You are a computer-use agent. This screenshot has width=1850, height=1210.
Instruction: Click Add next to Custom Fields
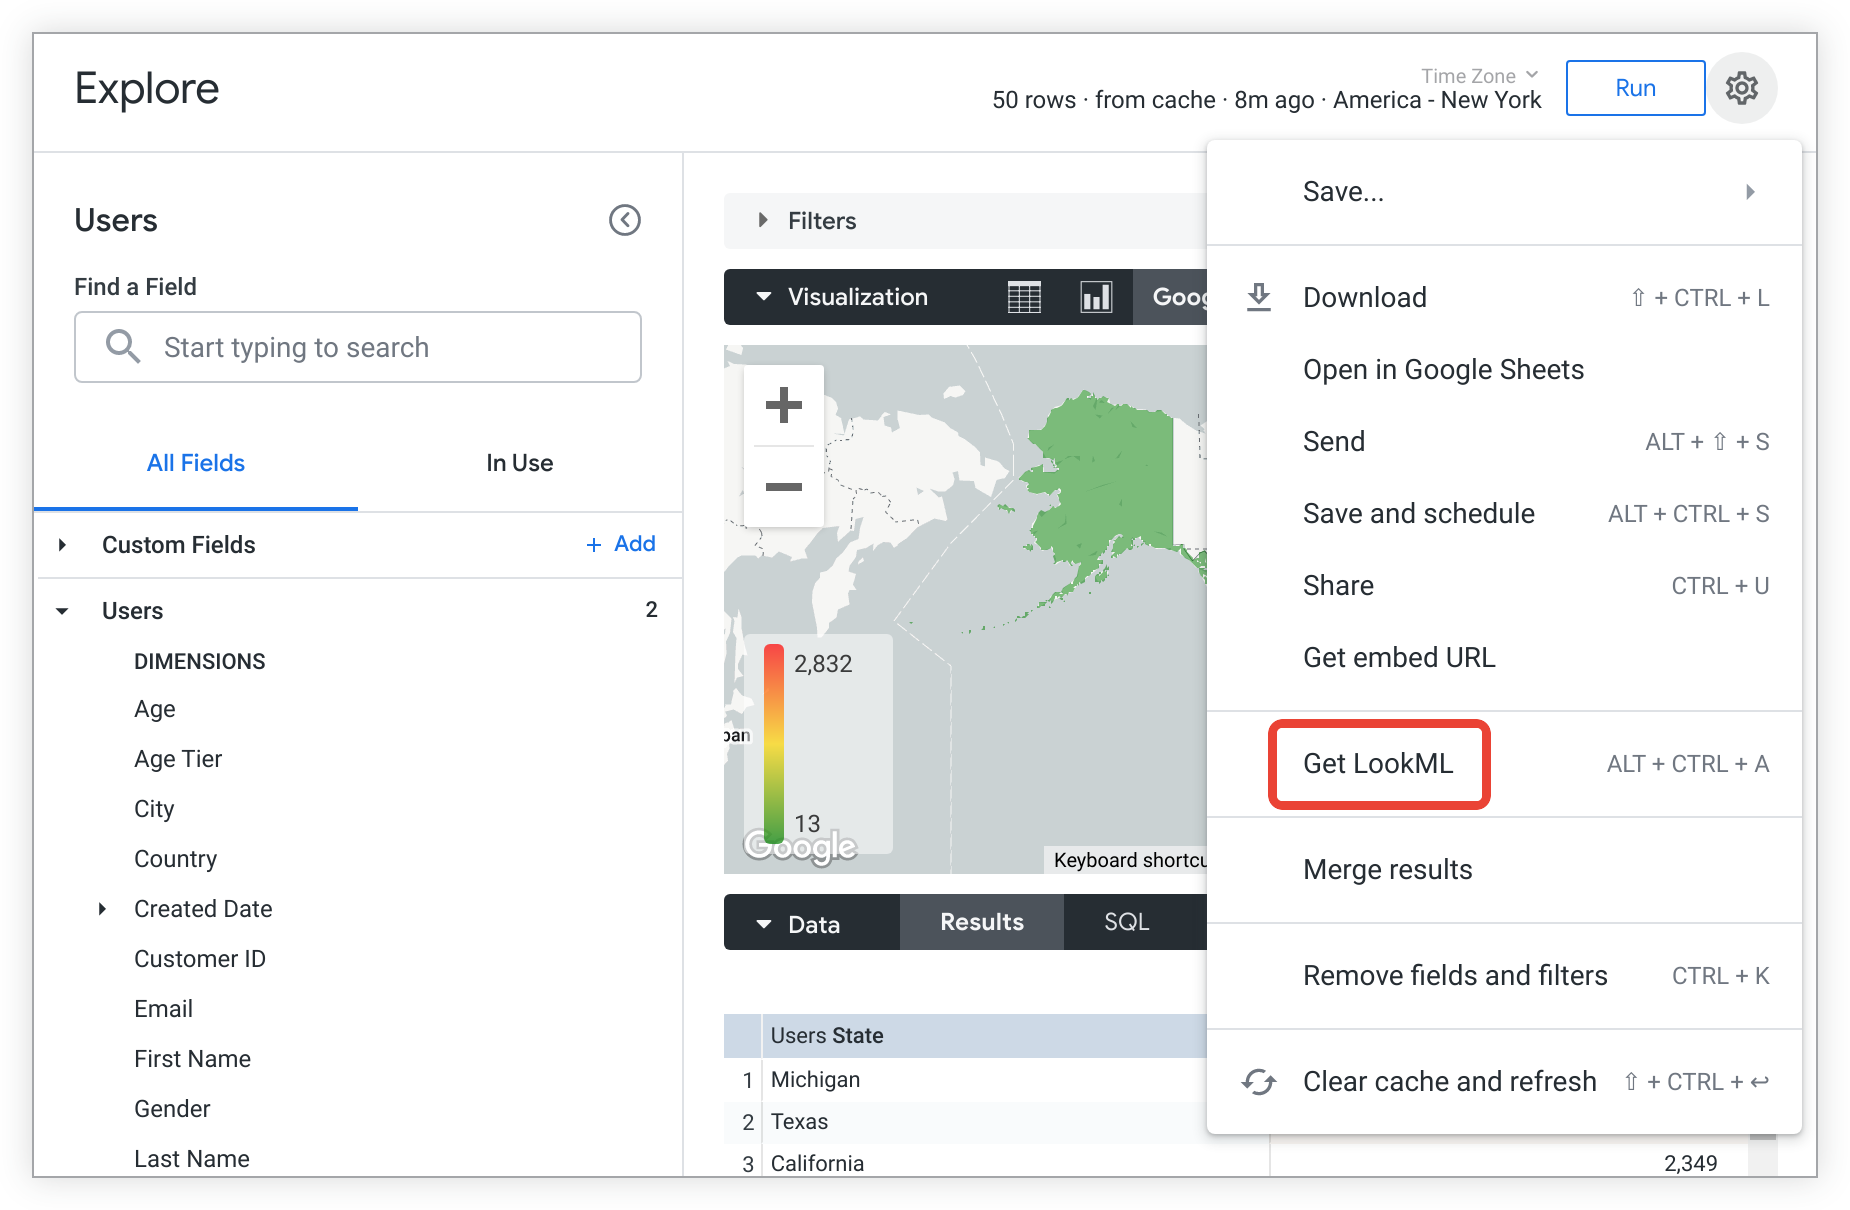point(620,544)
